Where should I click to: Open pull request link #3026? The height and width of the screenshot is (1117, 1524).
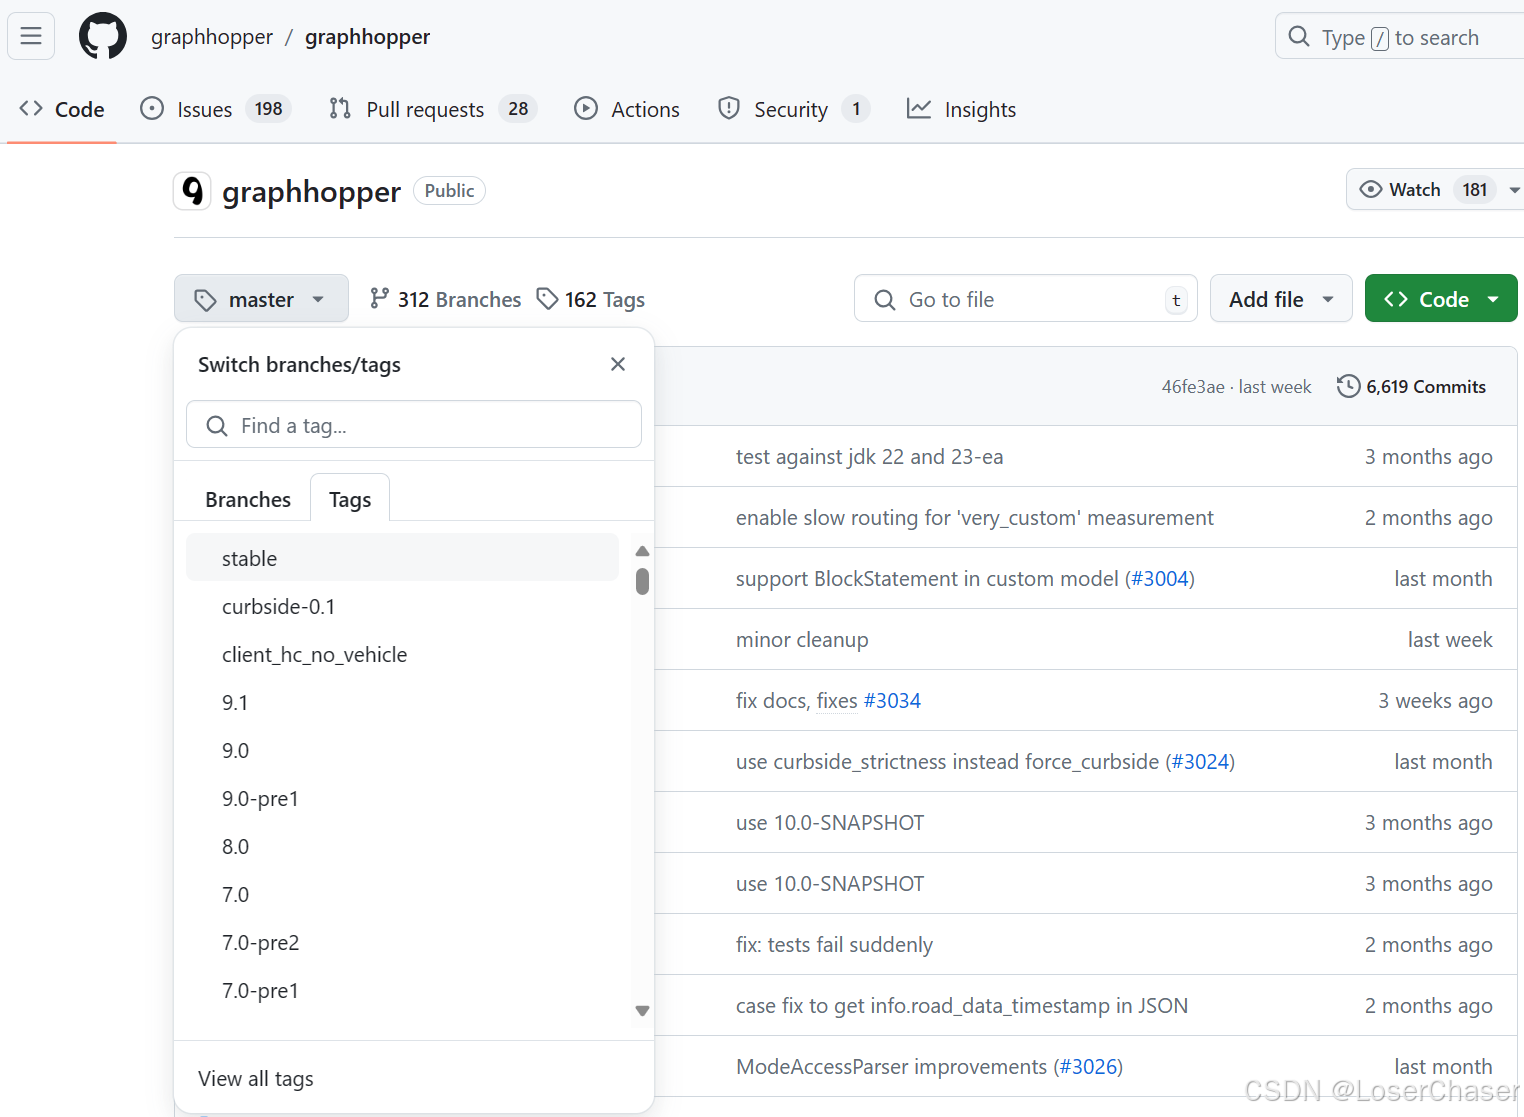pos(1088,1067)
